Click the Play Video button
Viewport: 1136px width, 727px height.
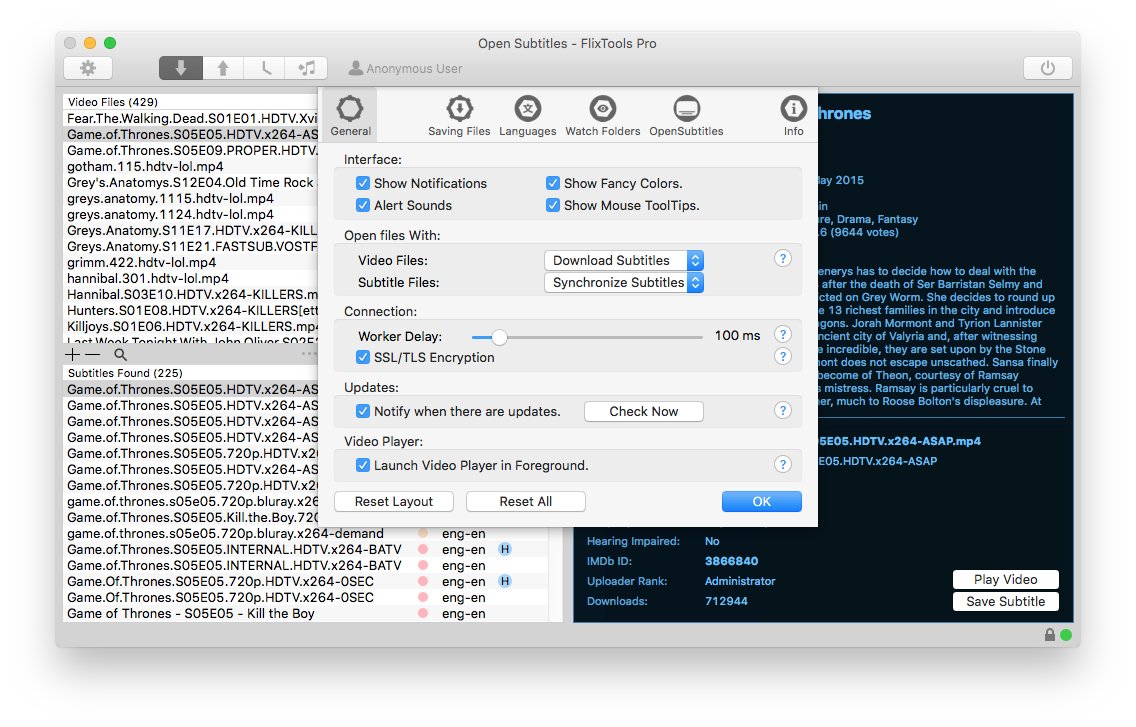coord(1005,579)
